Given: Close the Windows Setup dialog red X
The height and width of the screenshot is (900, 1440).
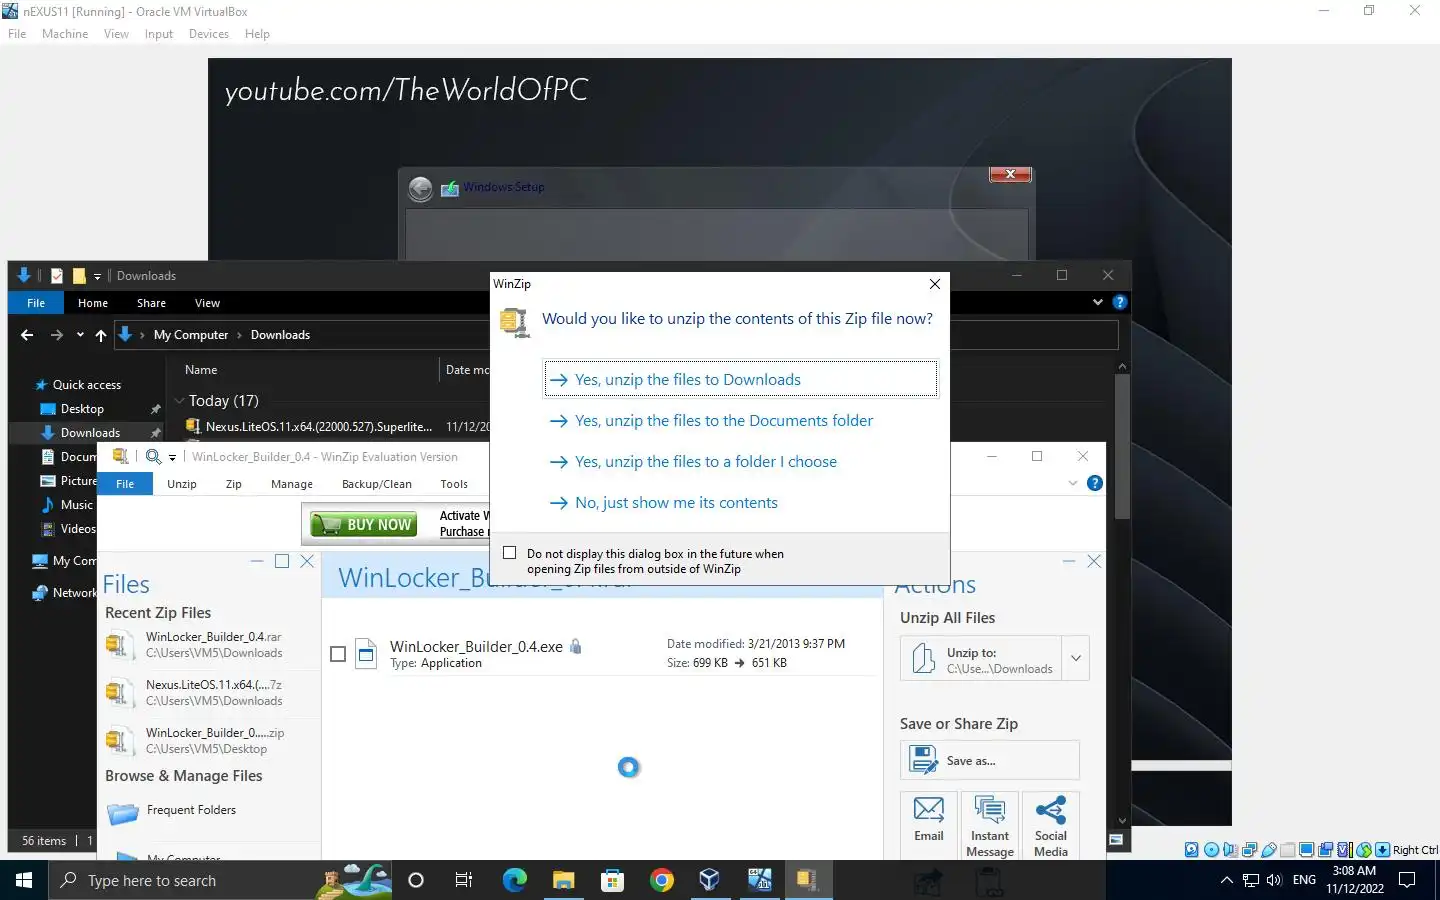Looking at the screenshot, I should tap(1010, 174).
